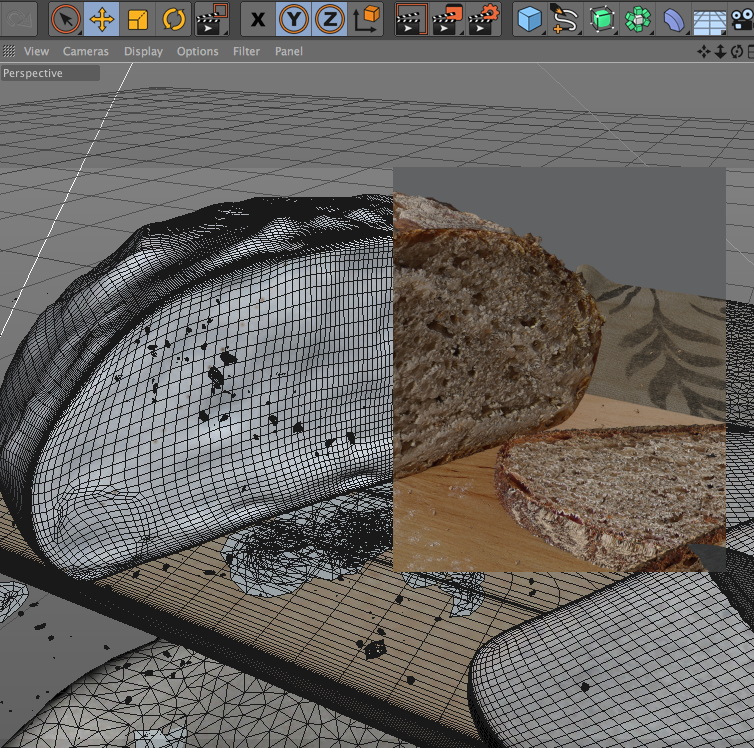
Task: Activate the Move tool
Action: click(101, 19)
